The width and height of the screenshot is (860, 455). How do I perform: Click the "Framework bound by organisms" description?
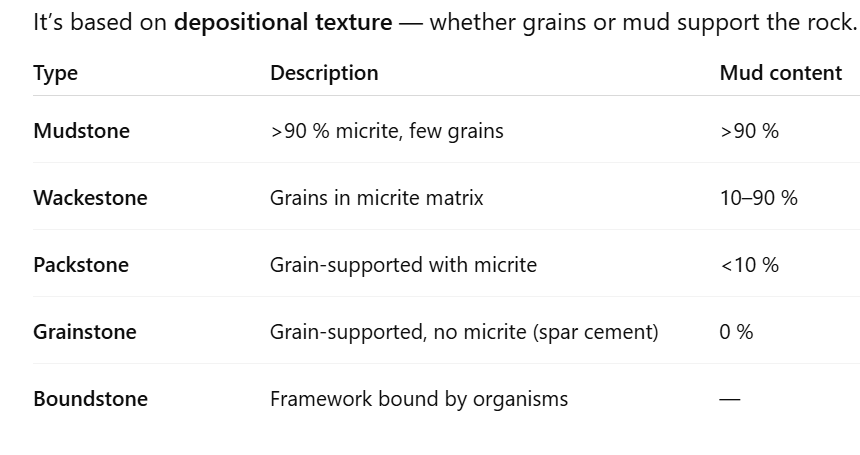[x=419, y=399]
